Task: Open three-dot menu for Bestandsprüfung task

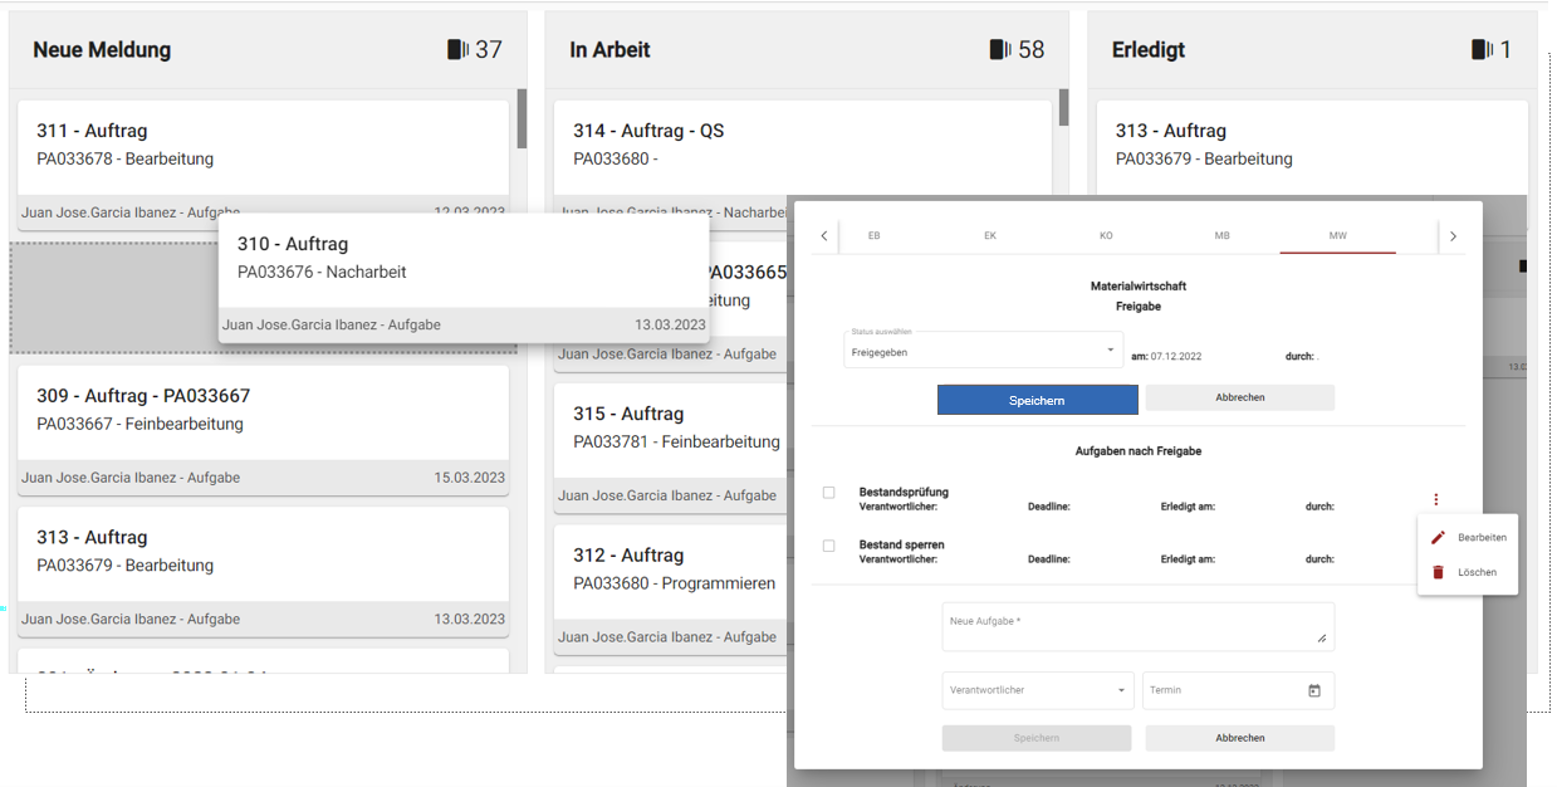Action: tap(1436, 499)
